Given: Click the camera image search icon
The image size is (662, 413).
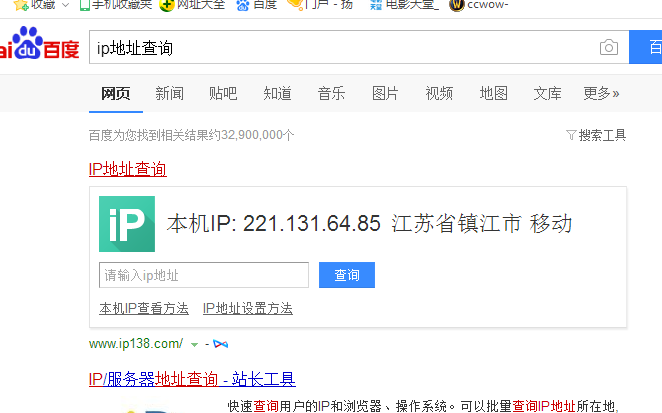Looking at the screenshot, I should coord(608,48).
